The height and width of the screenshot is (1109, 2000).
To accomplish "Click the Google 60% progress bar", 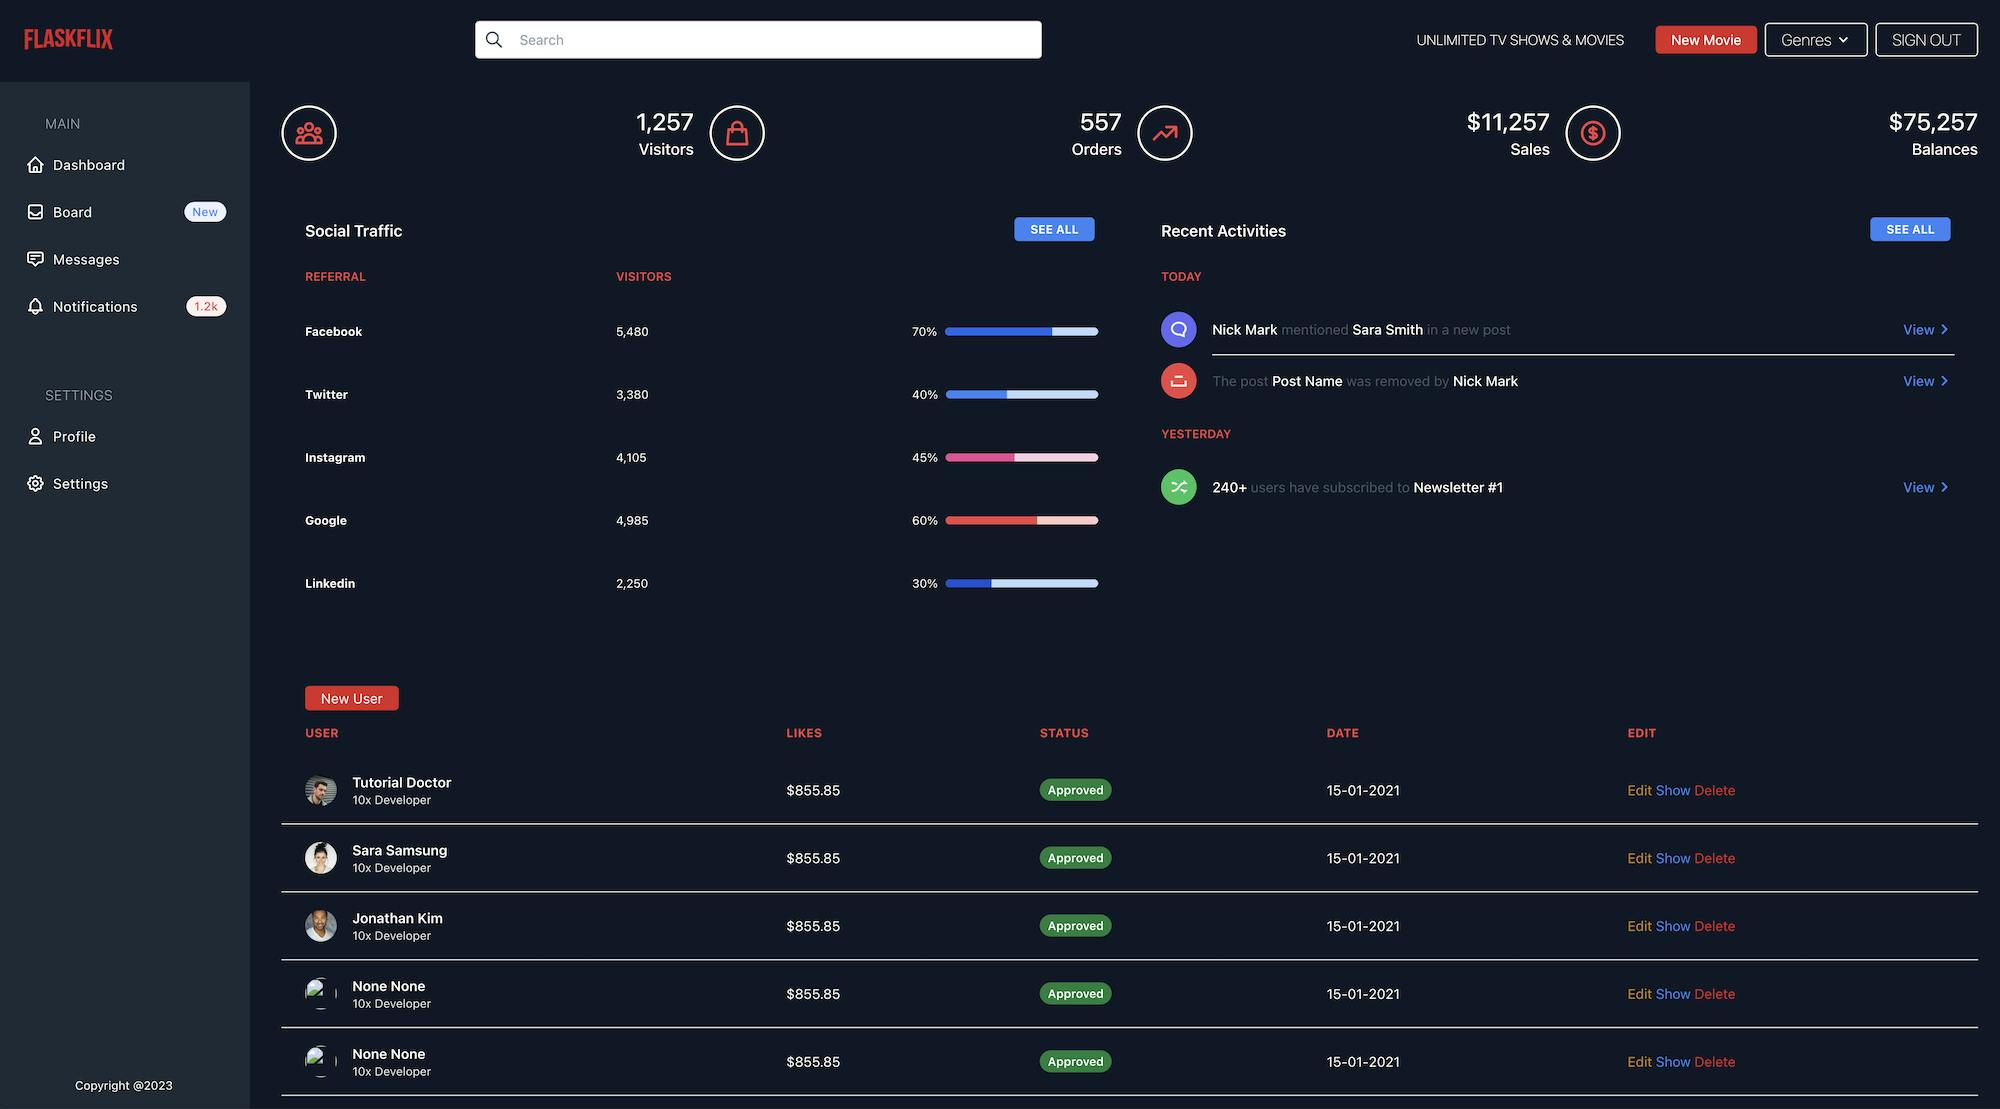I will click(1022, 520).
